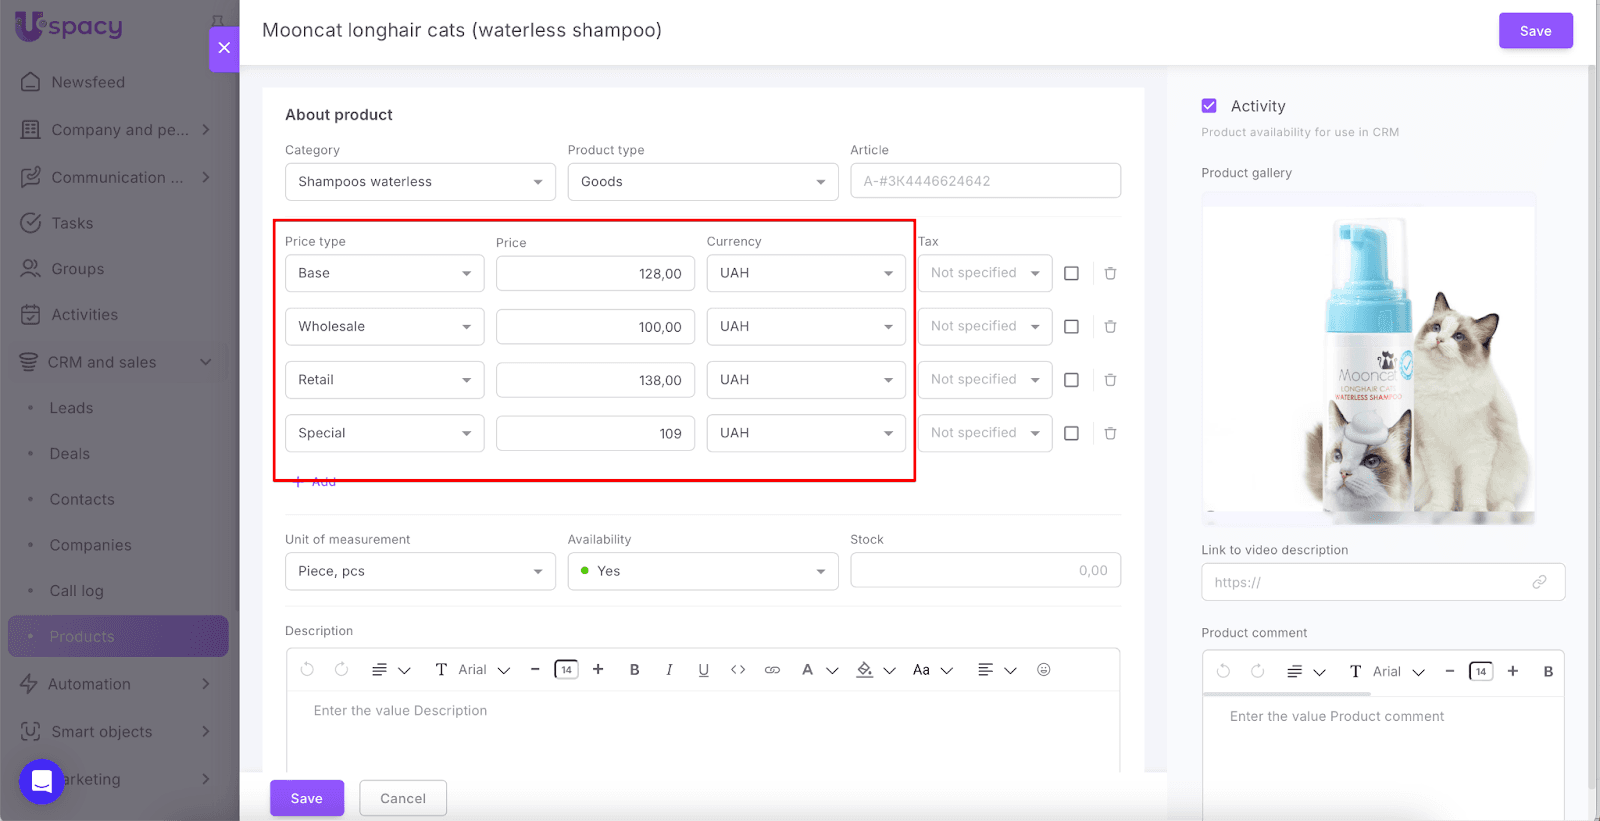Viewport: 1600px width, 821px height.
Task: Expand the Unit of measurement dropdown
Action: 420,571
